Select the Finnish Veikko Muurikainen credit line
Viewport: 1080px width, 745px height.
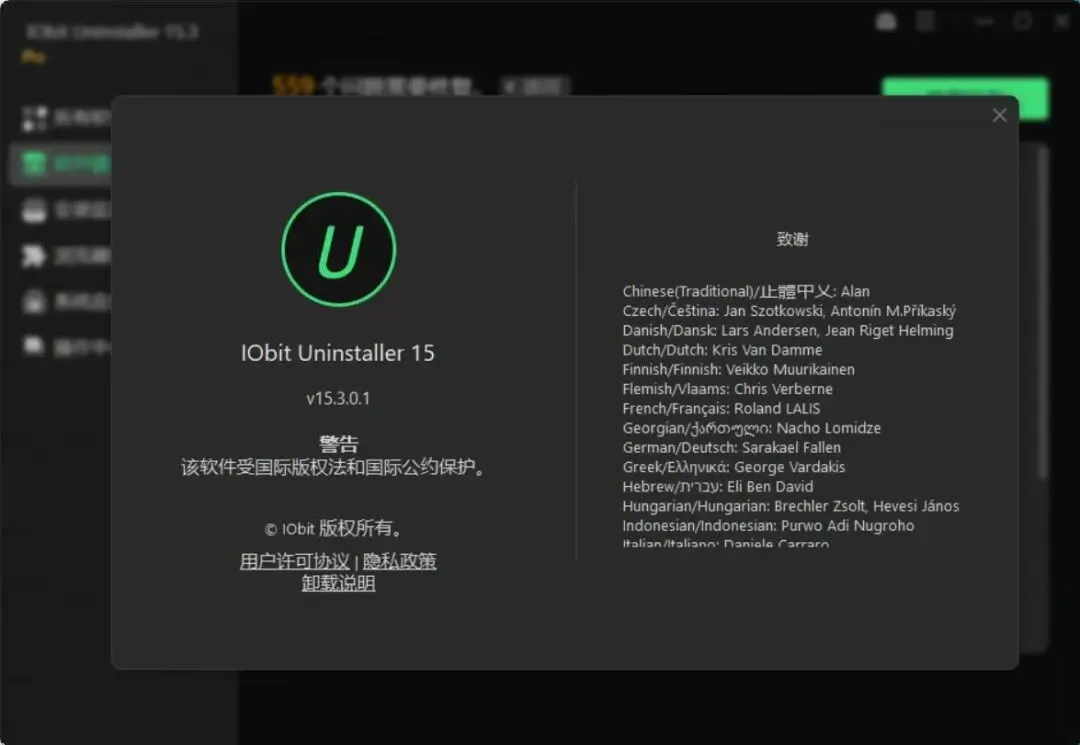[738, 369]
